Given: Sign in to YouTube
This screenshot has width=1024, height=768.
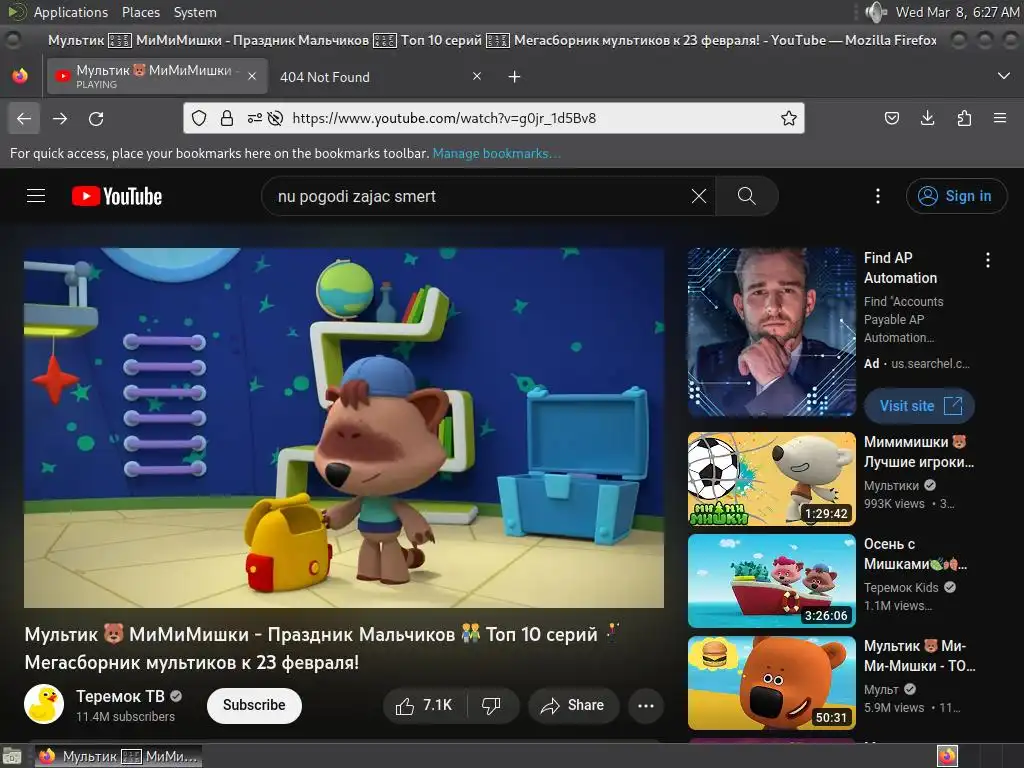Looking at the screenshot, I should (x=956, y=196).
